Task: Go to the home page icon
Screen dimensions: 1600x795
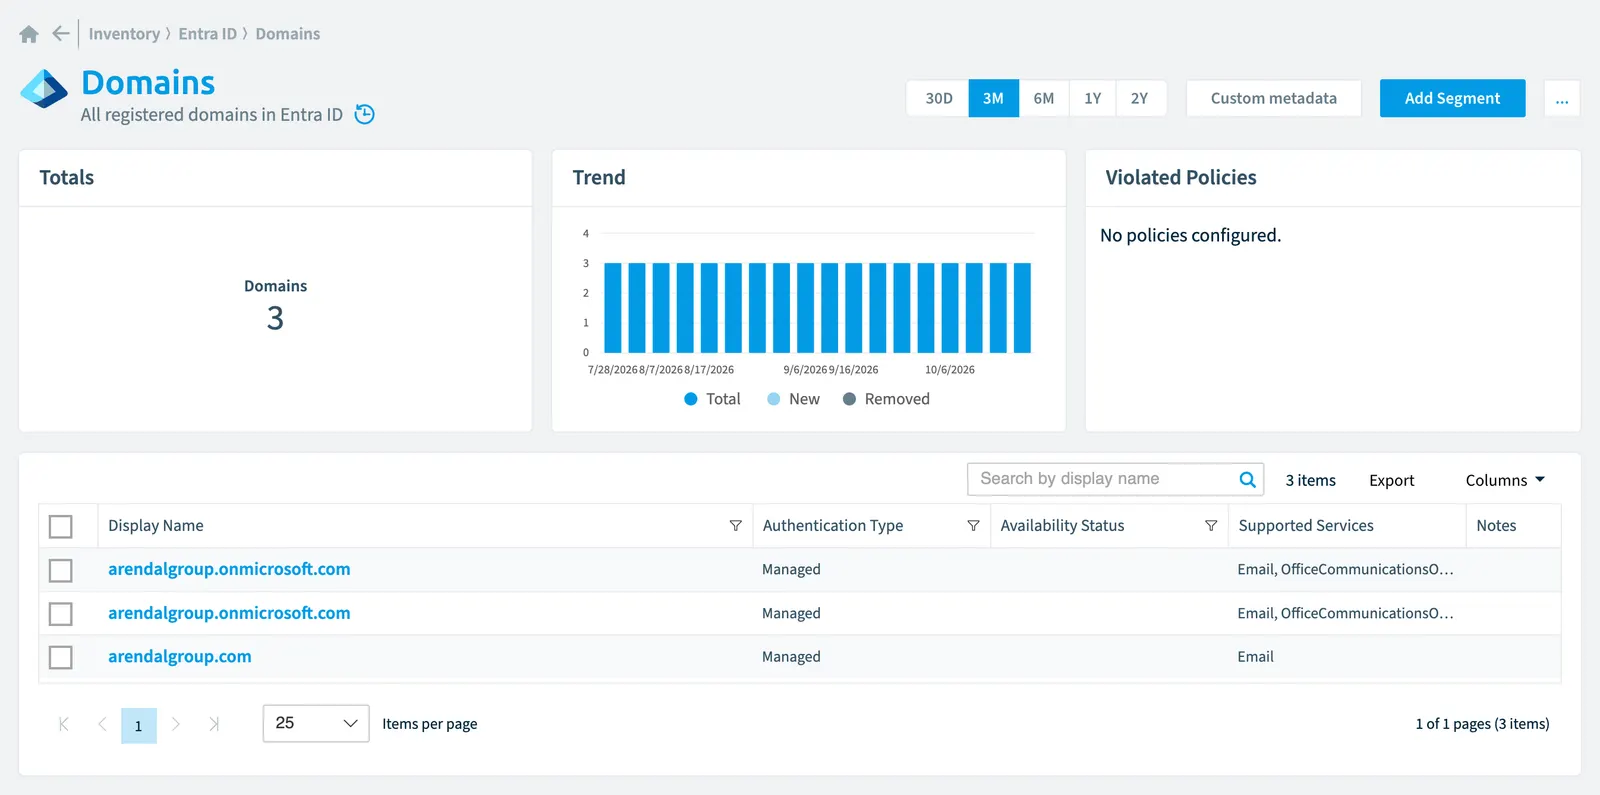Action: point(29,34)
